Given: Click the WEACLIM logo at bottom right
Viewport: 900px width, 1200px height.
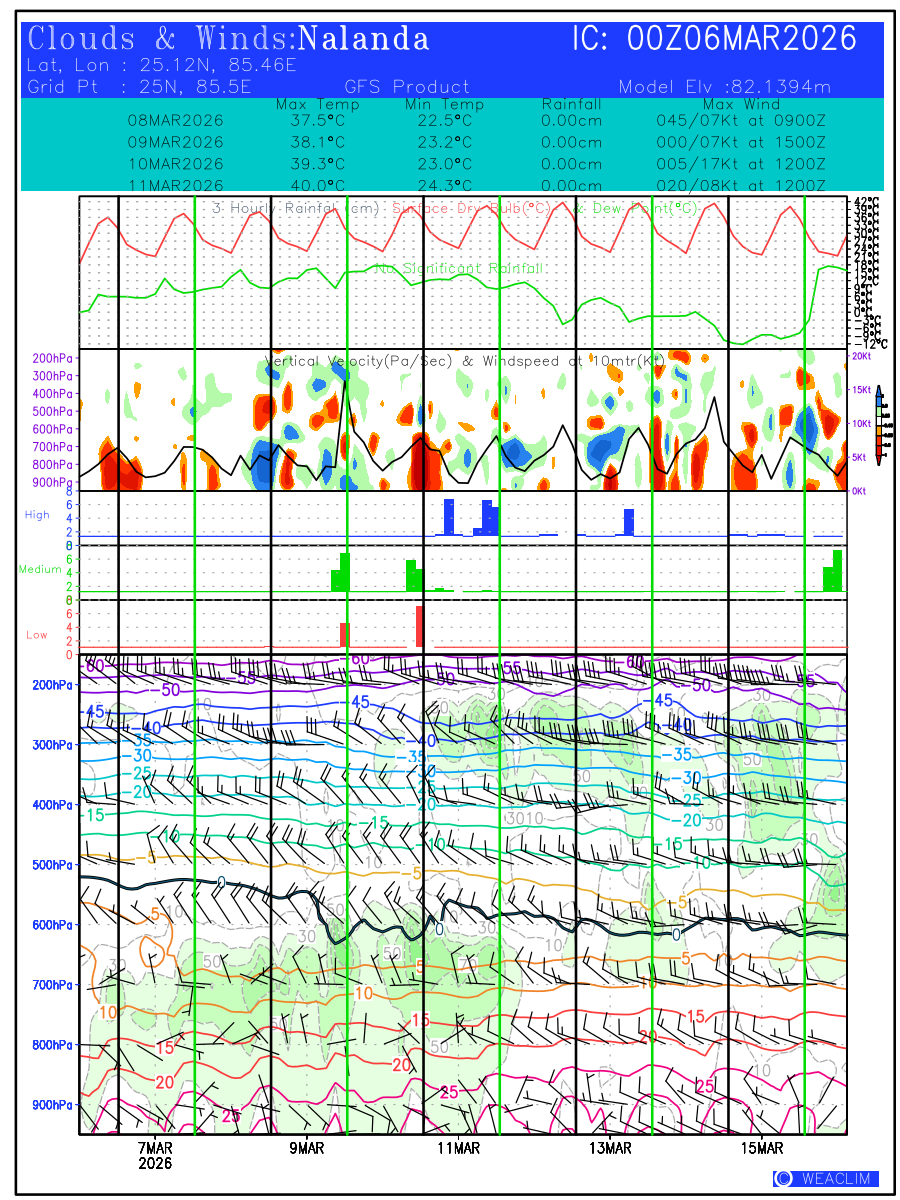Looking at the screenshot, I should 825,1179.
